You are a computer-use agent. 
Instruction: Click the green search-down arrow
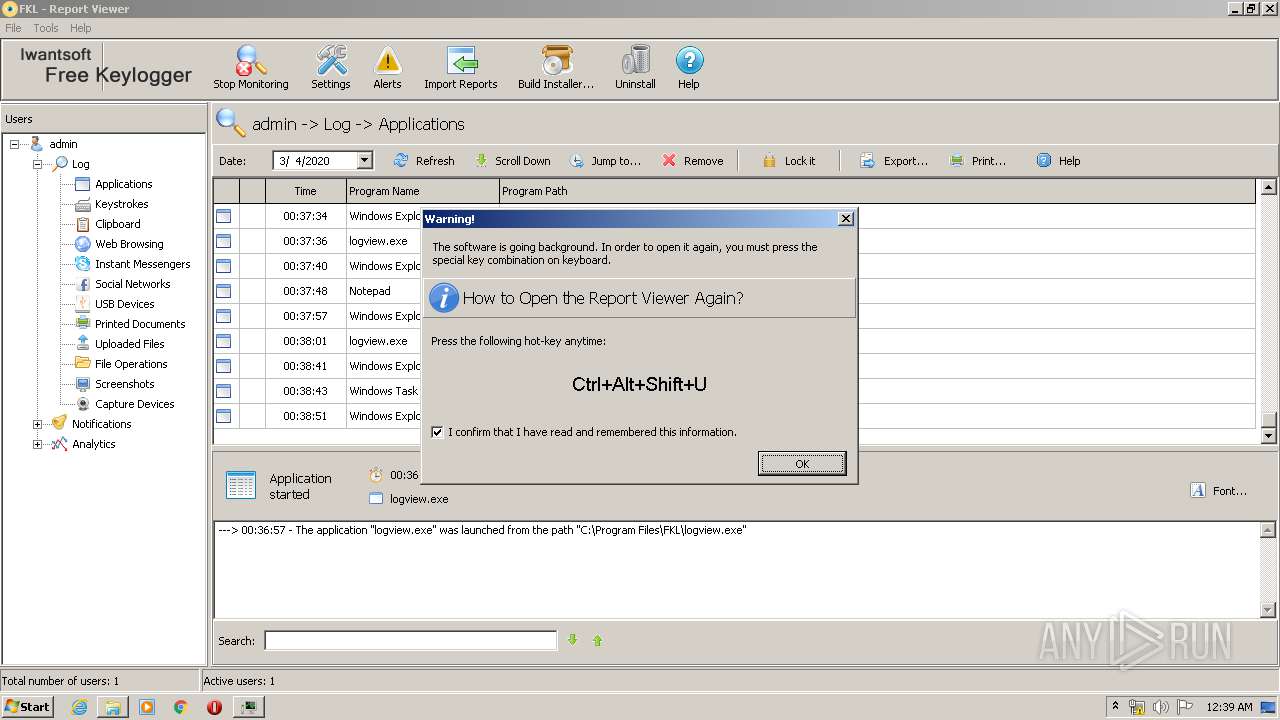572,640
